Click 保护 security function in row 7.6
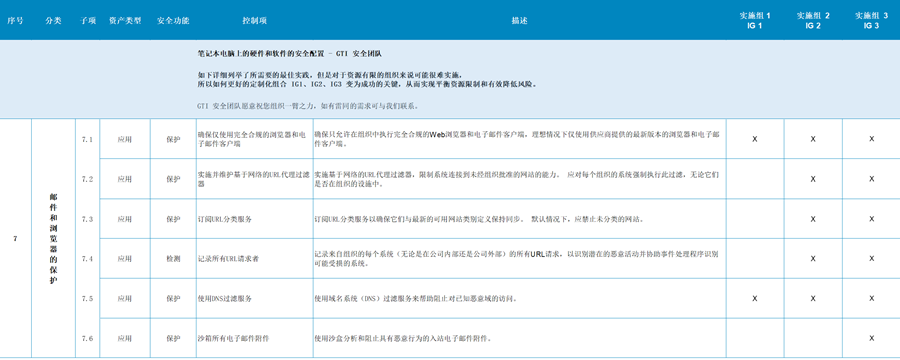The height and width of the screenshot is (360, 900). 173,338
